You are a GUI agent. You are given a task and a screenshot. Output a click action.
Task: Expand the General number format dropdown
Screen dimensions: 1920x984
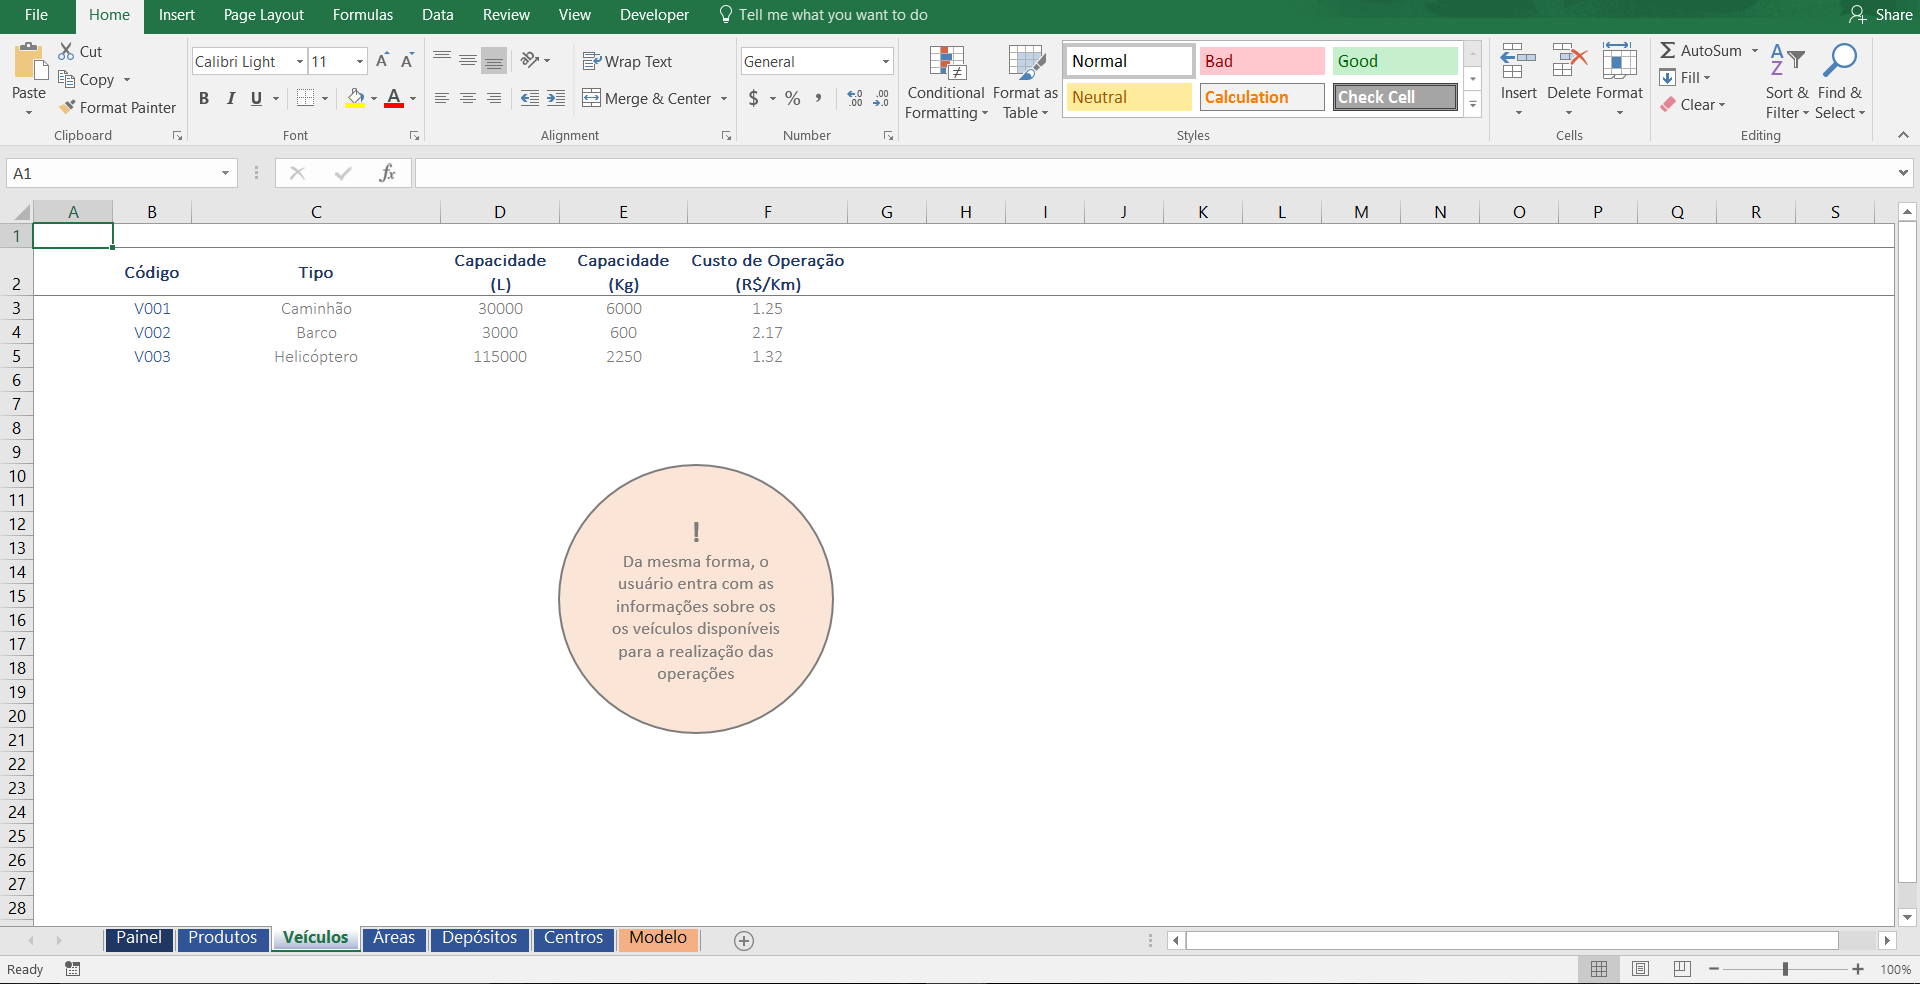pos(885,61)
